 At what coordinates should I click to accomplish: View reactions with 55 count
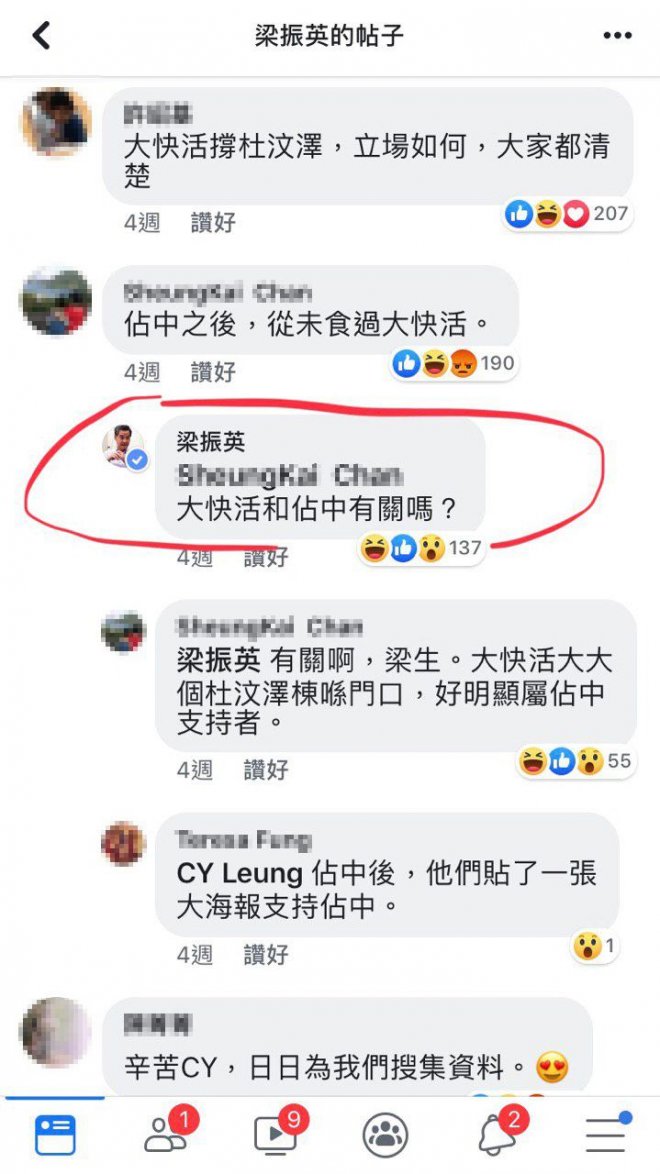(575, 761)
